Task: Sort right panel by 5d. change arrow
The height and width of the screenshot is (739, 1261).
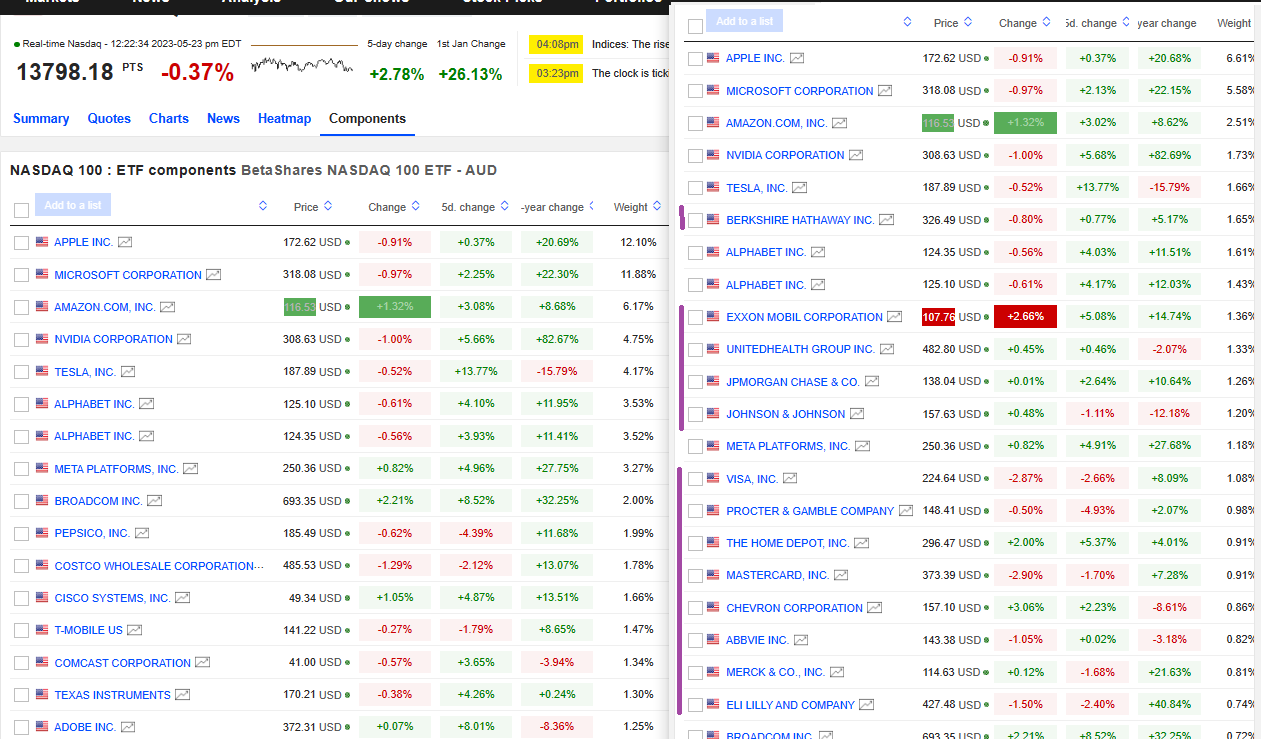Action: [1126, 22]
